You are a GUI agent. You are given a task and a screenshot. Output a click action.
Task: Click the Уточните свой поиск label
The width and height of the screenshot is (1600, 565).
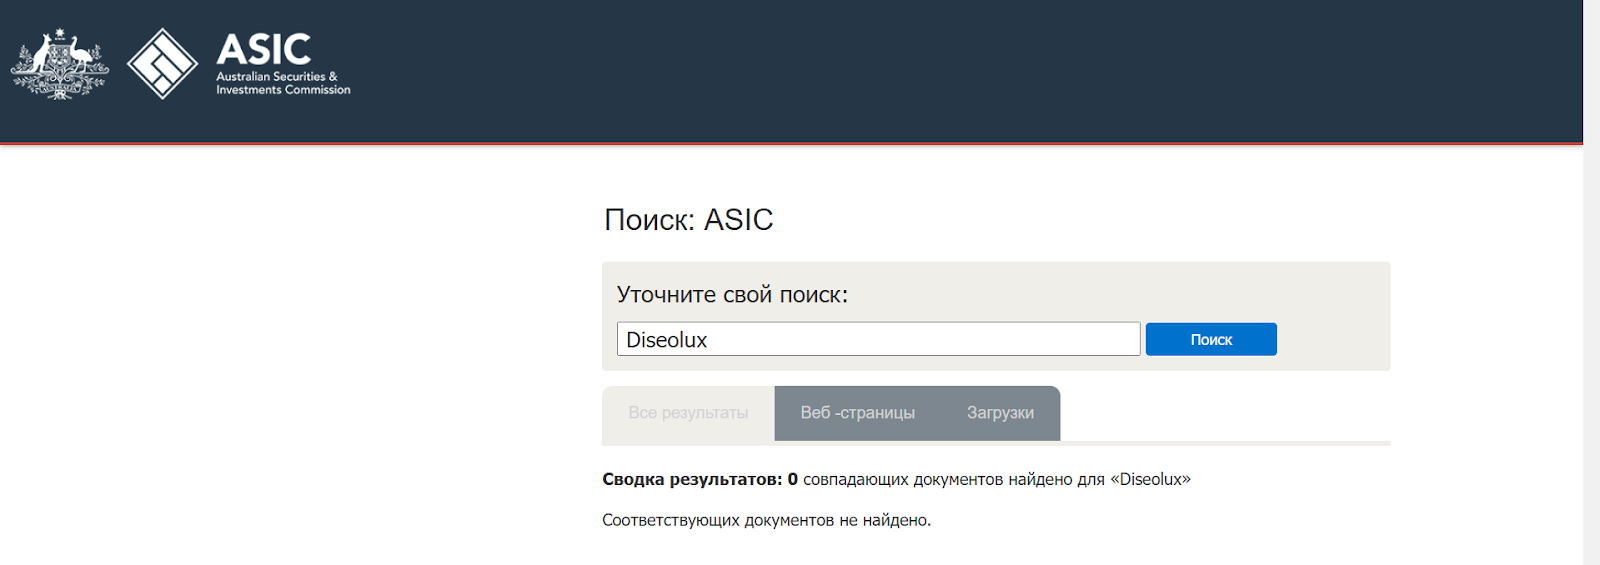[732, 295]
